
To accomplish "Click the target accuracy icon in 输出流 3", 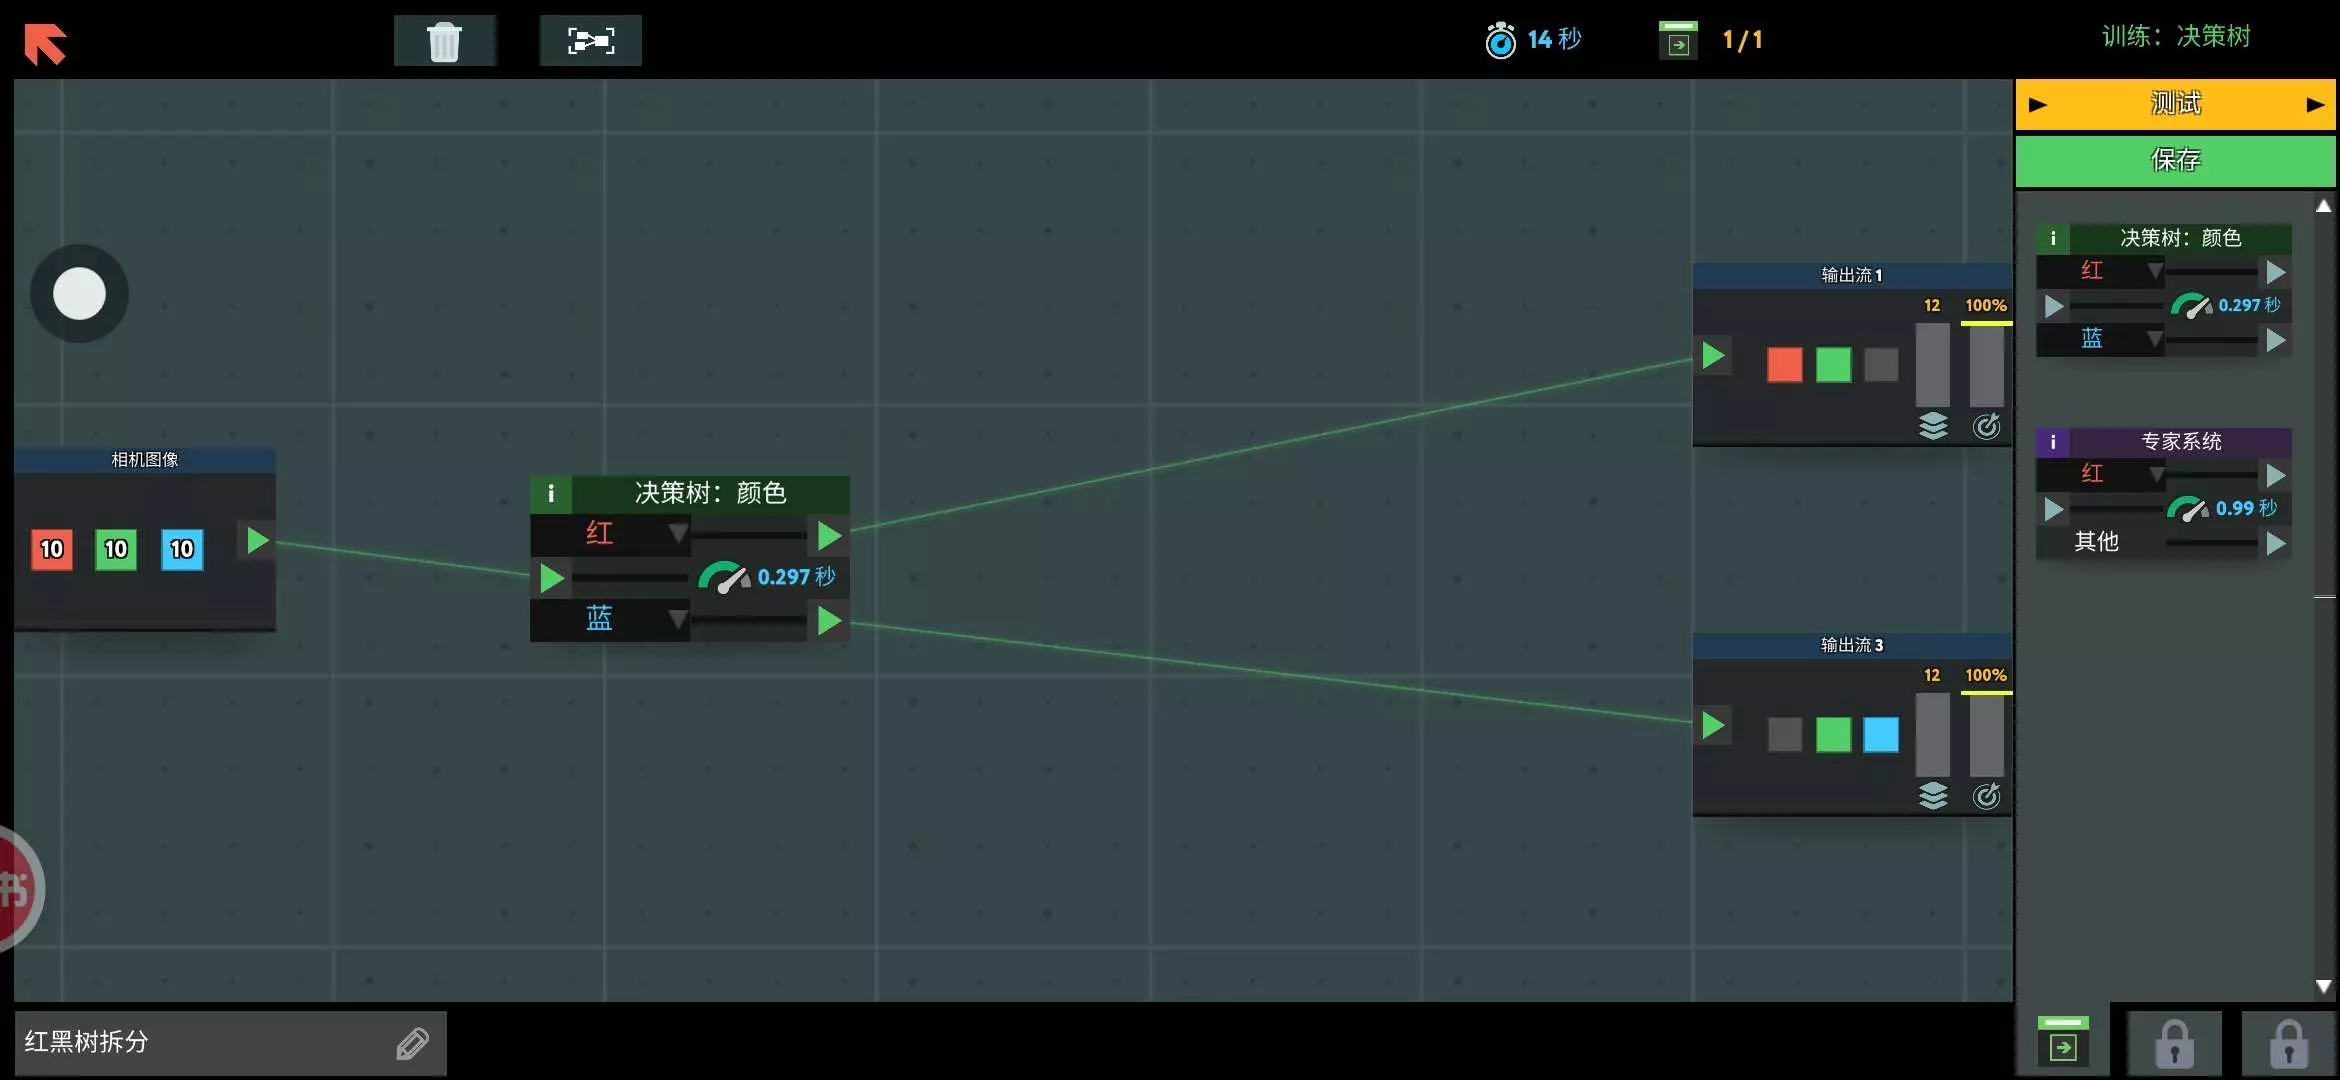I will (x=1986, y=796).
